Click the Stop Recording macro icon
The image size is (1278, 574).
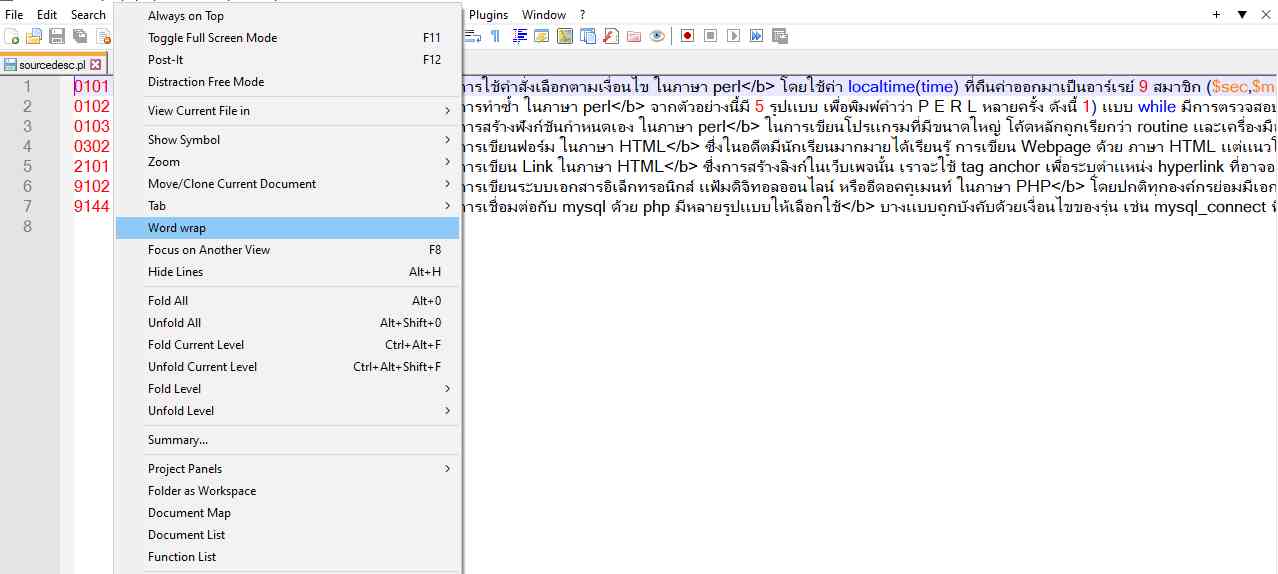710,36
